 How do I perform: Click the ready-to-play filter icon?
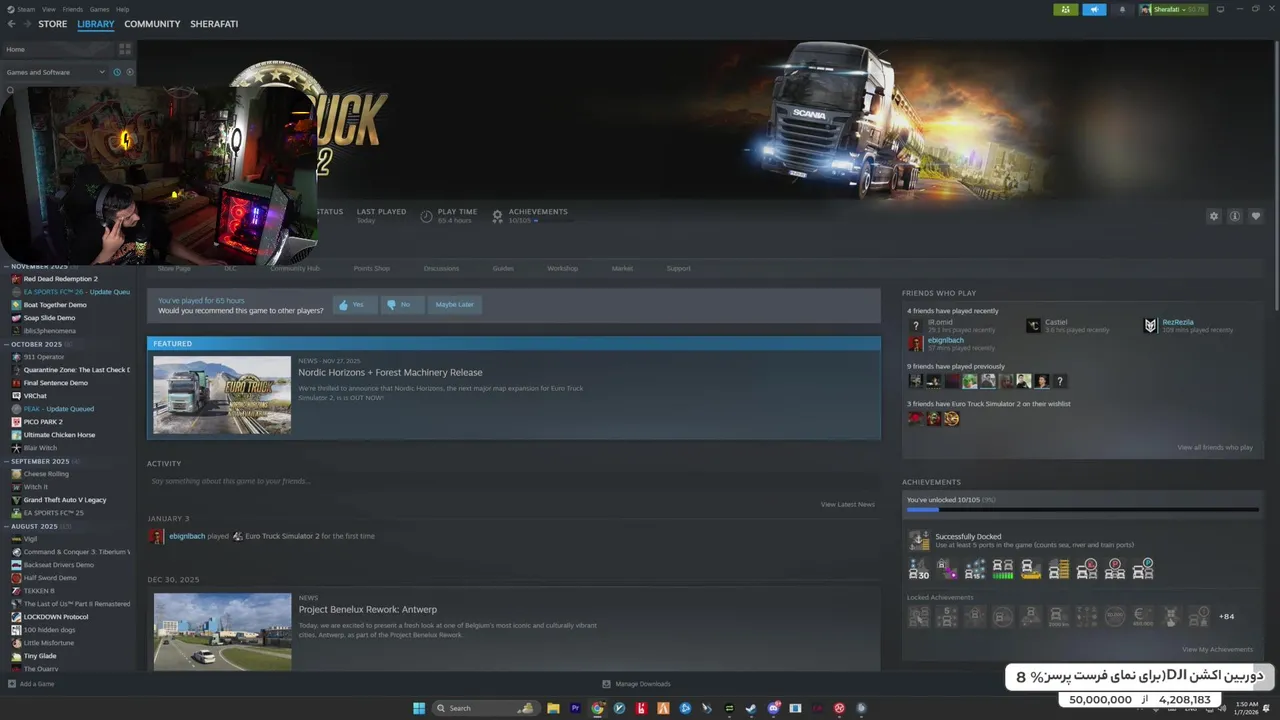click(129, 72)
